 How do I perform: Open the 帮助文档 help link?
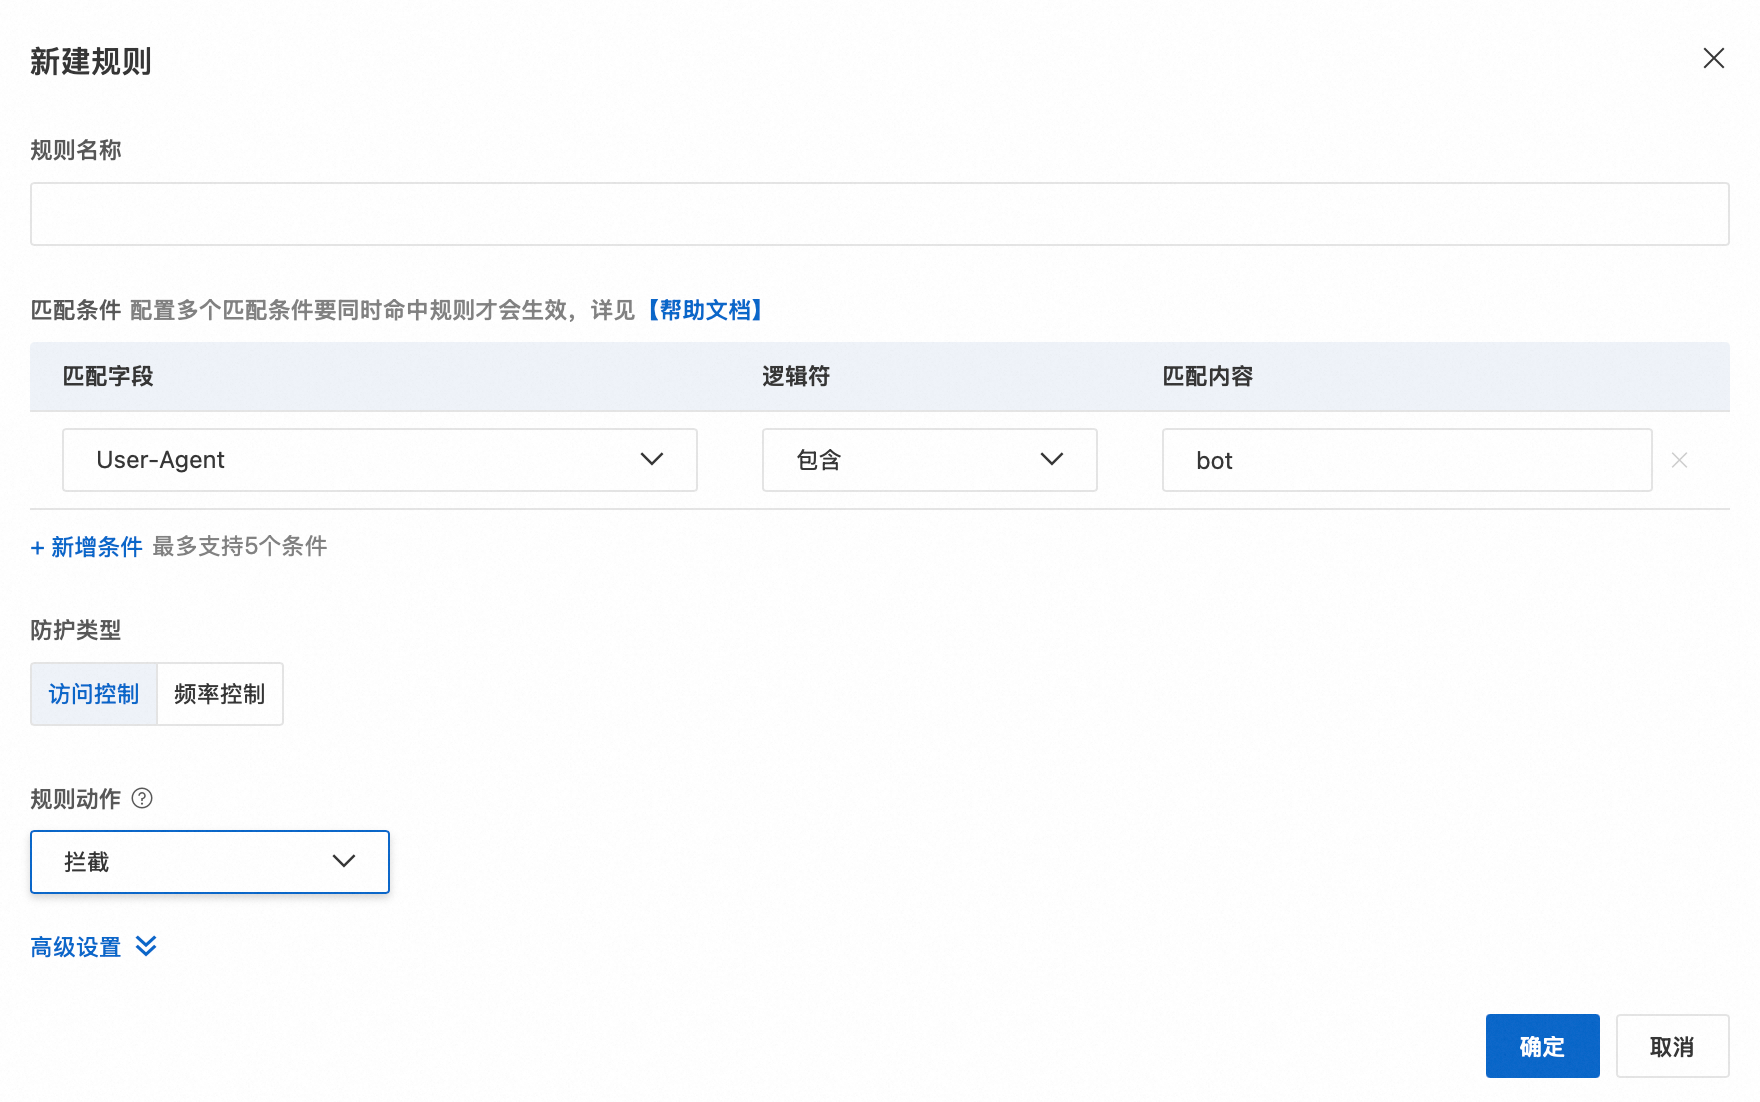705,310
